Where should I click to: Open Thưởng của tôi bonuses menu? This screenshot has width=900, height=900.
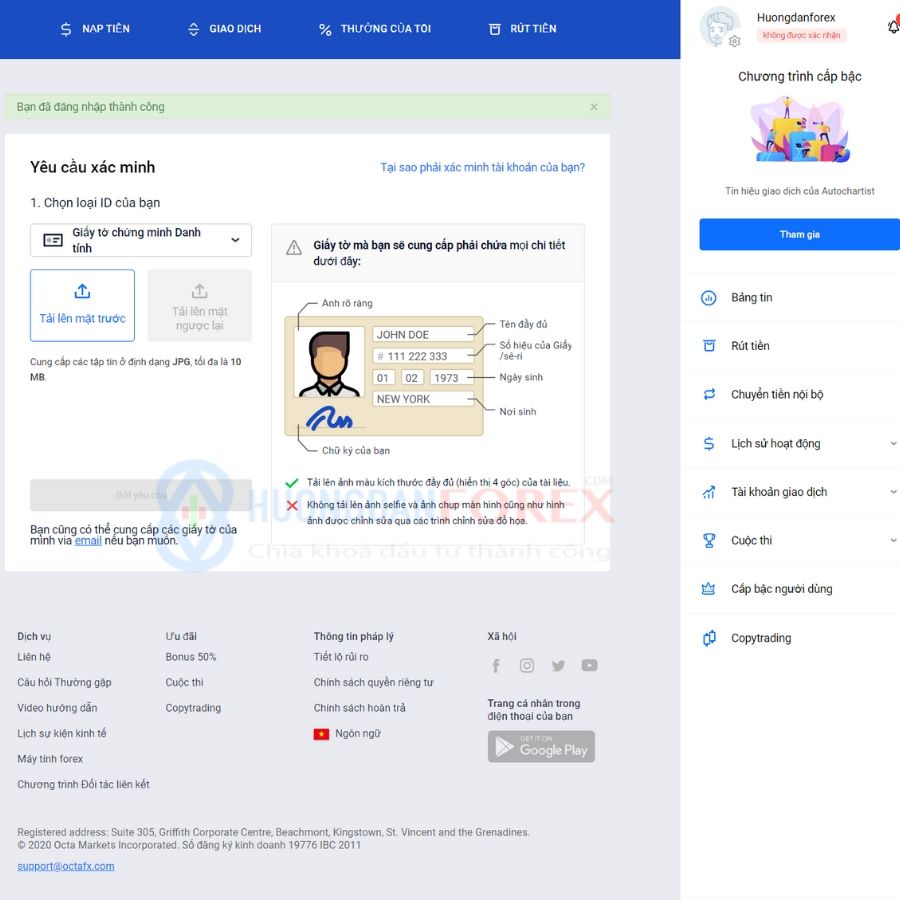tap(375, 29)
